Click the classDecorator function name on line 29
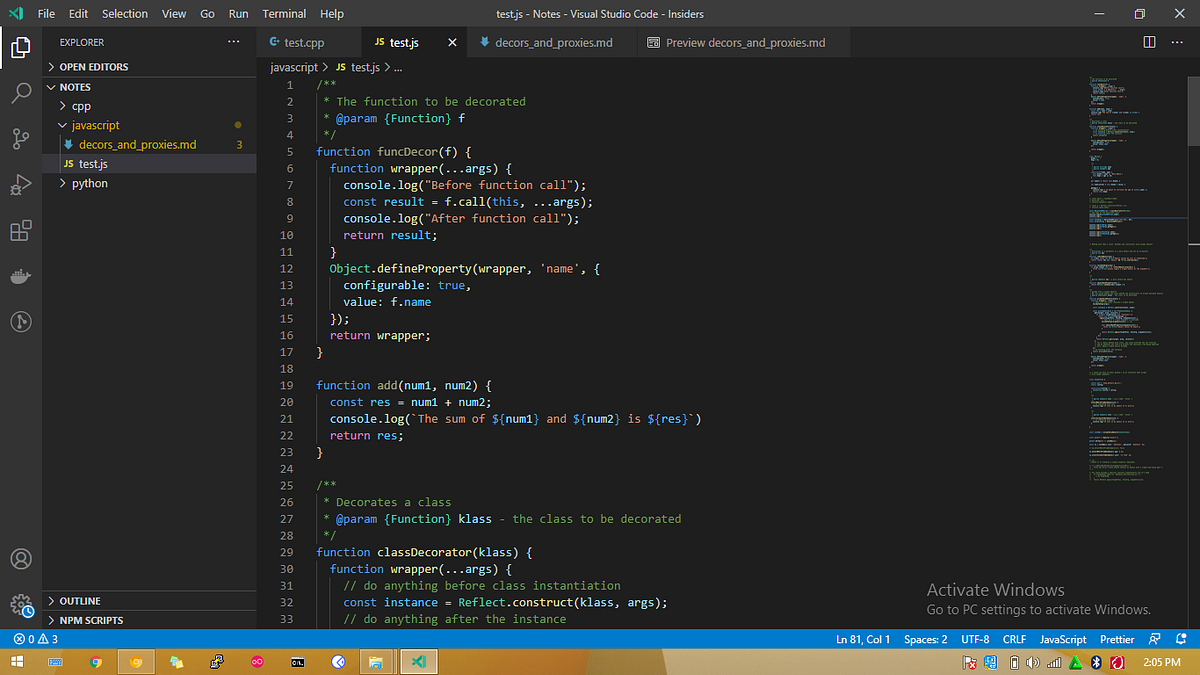Screen dimensions: 1200x675 coord(424,552)
